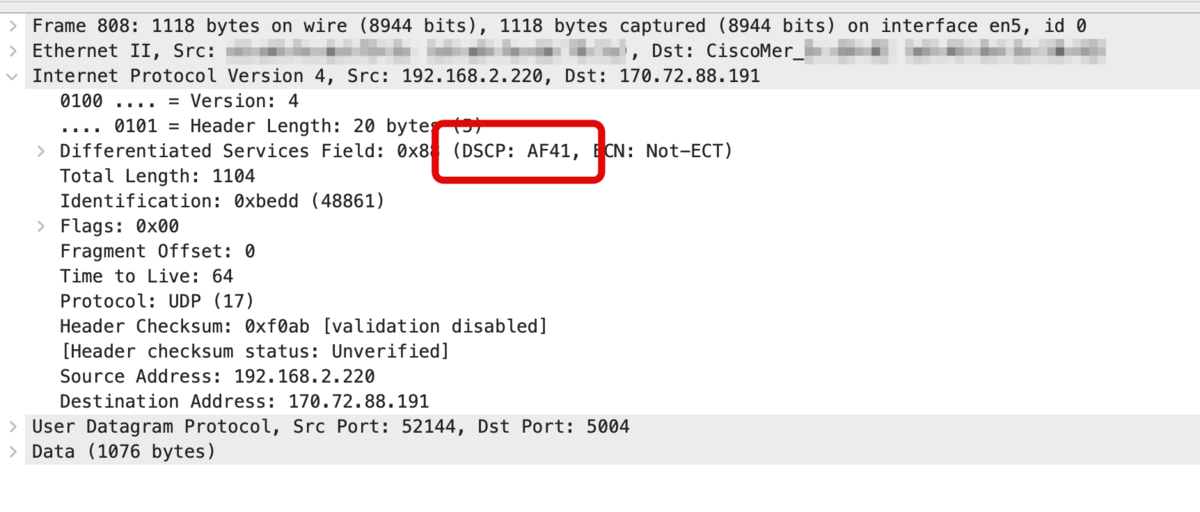Select the Protocol: UDP (17) field
The image size is (1200, 512).
[x=157, y=301]
